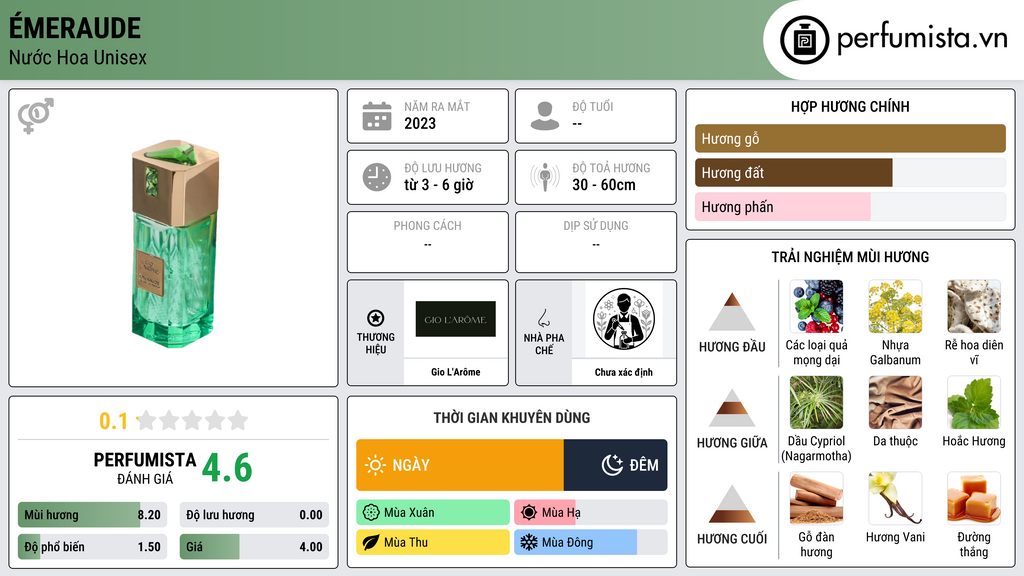Viewport: 1024px width, 576px height.
Task: Click the ÉMERAUDE title heading
Action: coord(75,27)
